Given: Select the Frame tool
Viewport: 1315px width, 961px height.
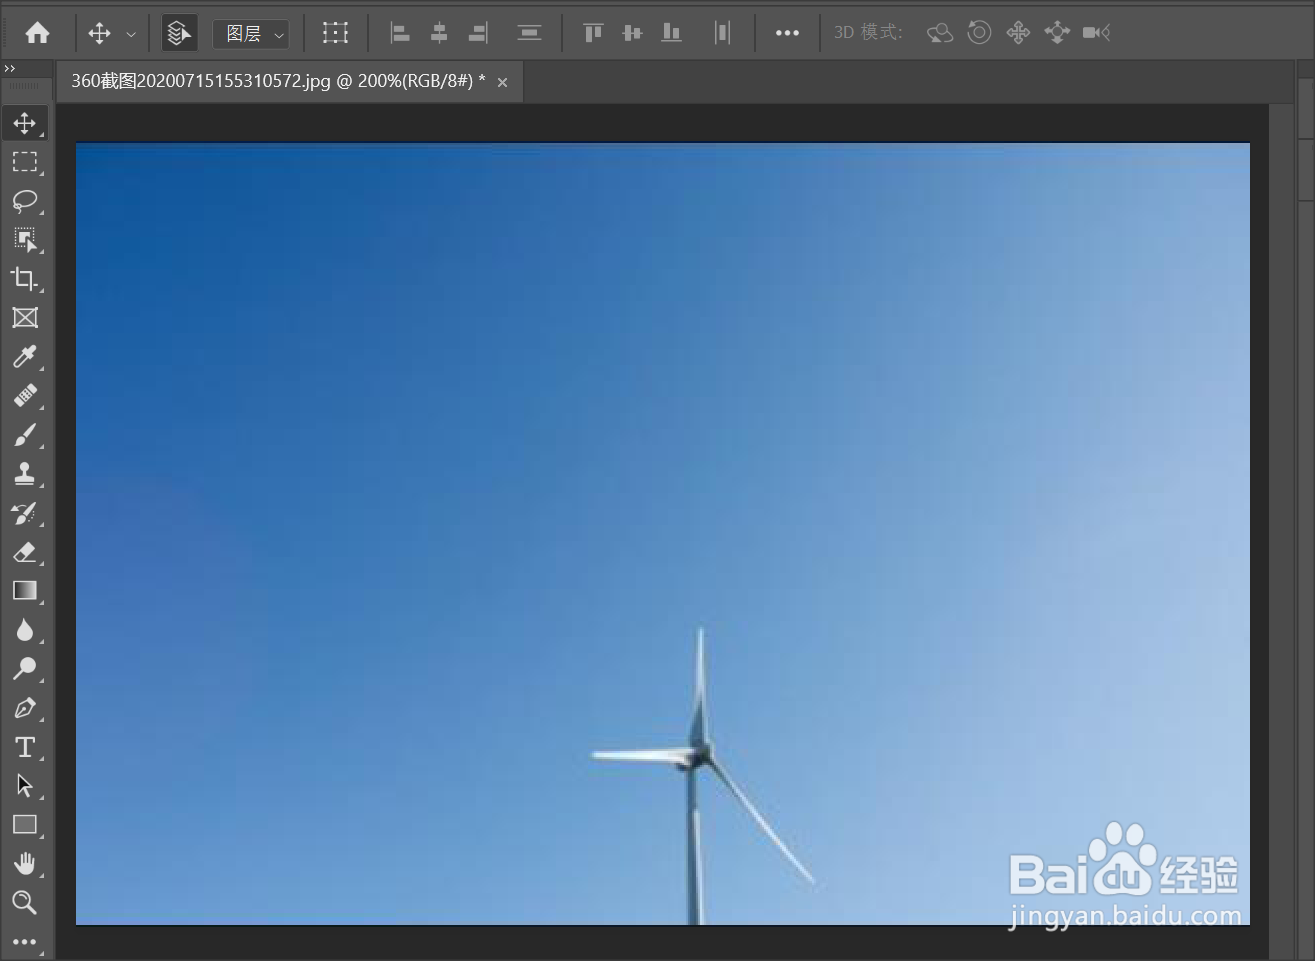Looking at the screenshot, I should (25, 318).
